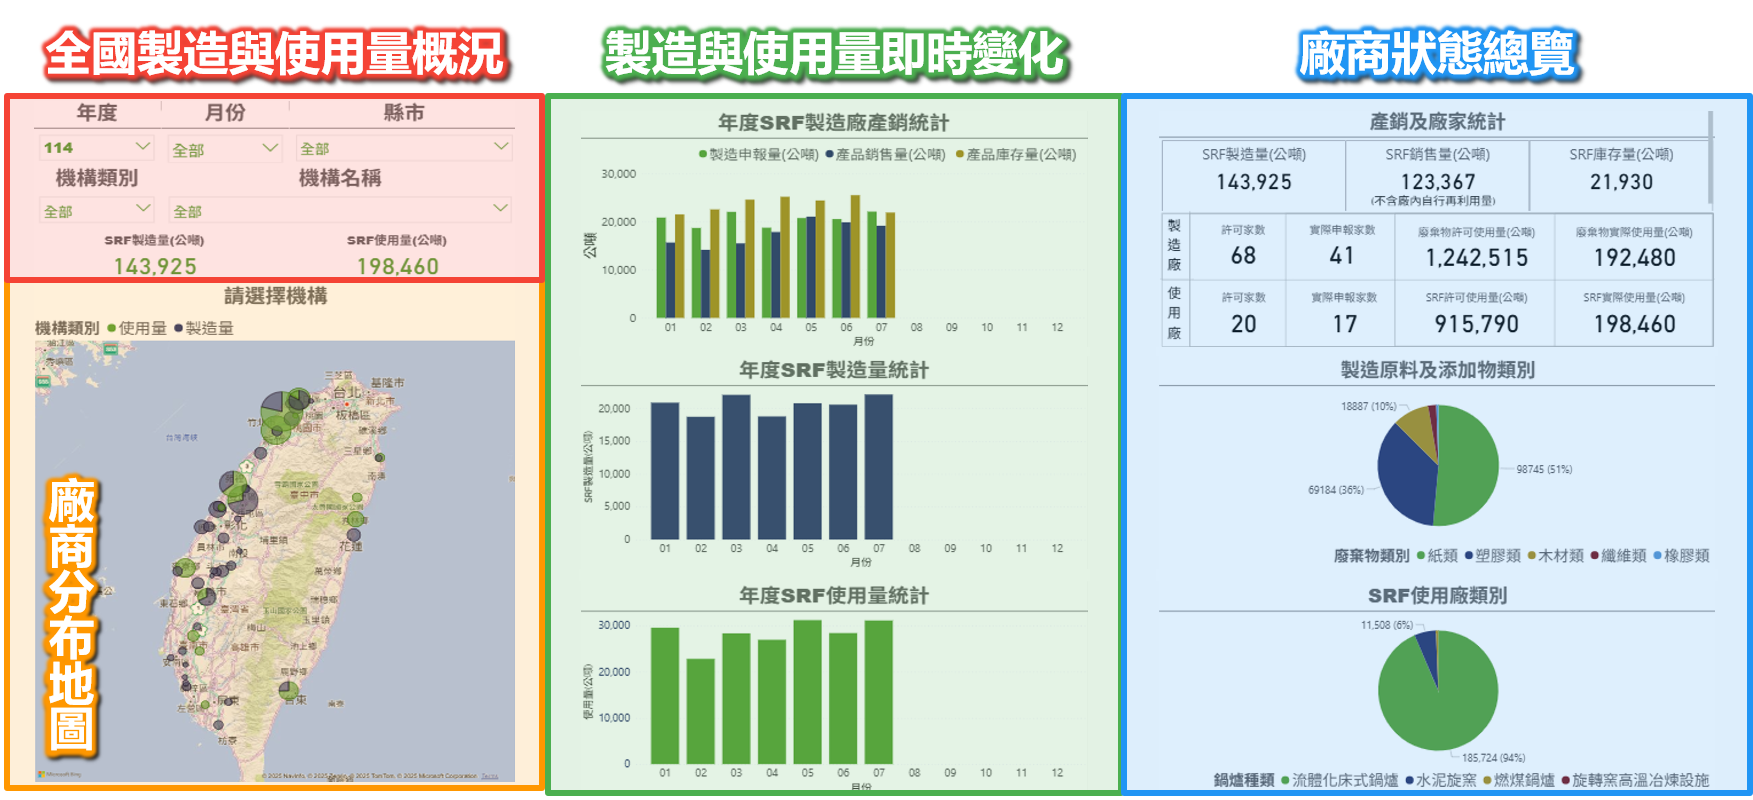
Task: Click Terms link on the map
Action: tap(489, 776)
